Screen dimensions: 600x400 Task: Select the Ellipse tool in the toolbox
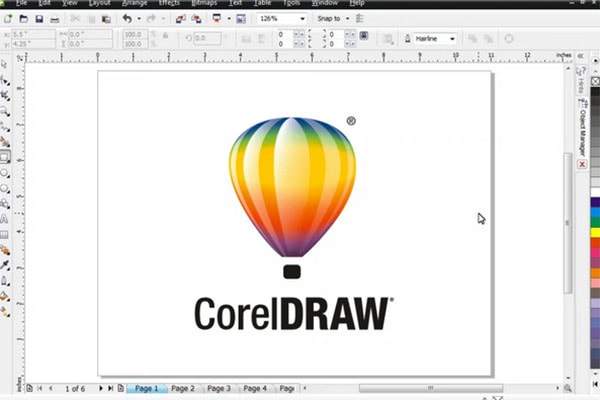5,173
